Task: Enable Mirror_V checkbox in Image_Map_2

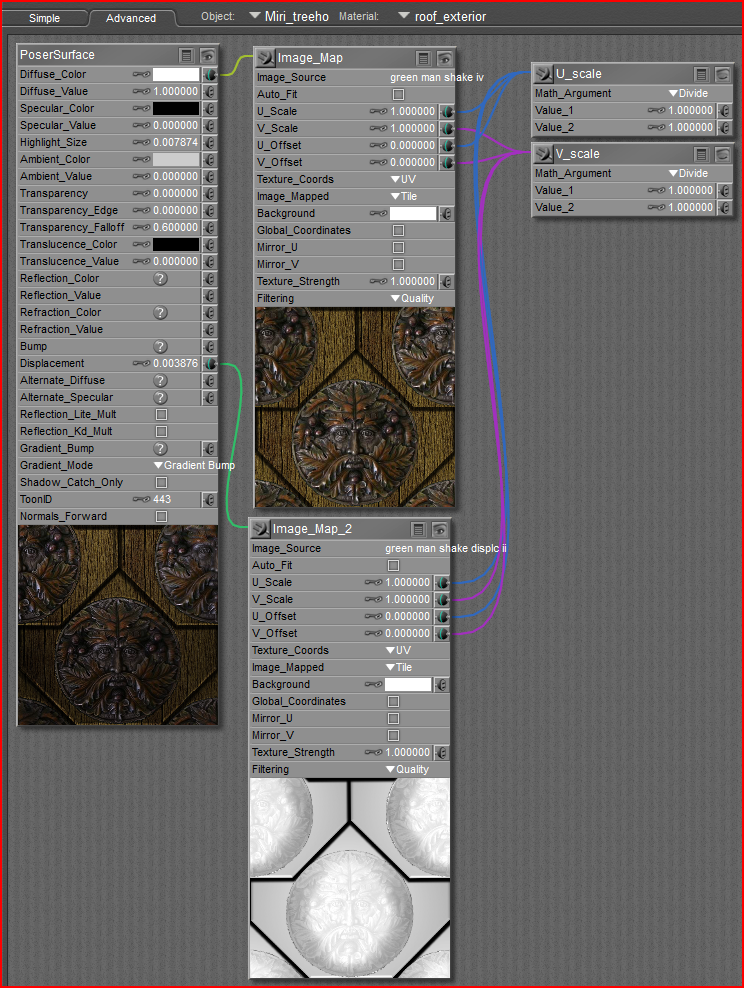Action: (393, 736)
